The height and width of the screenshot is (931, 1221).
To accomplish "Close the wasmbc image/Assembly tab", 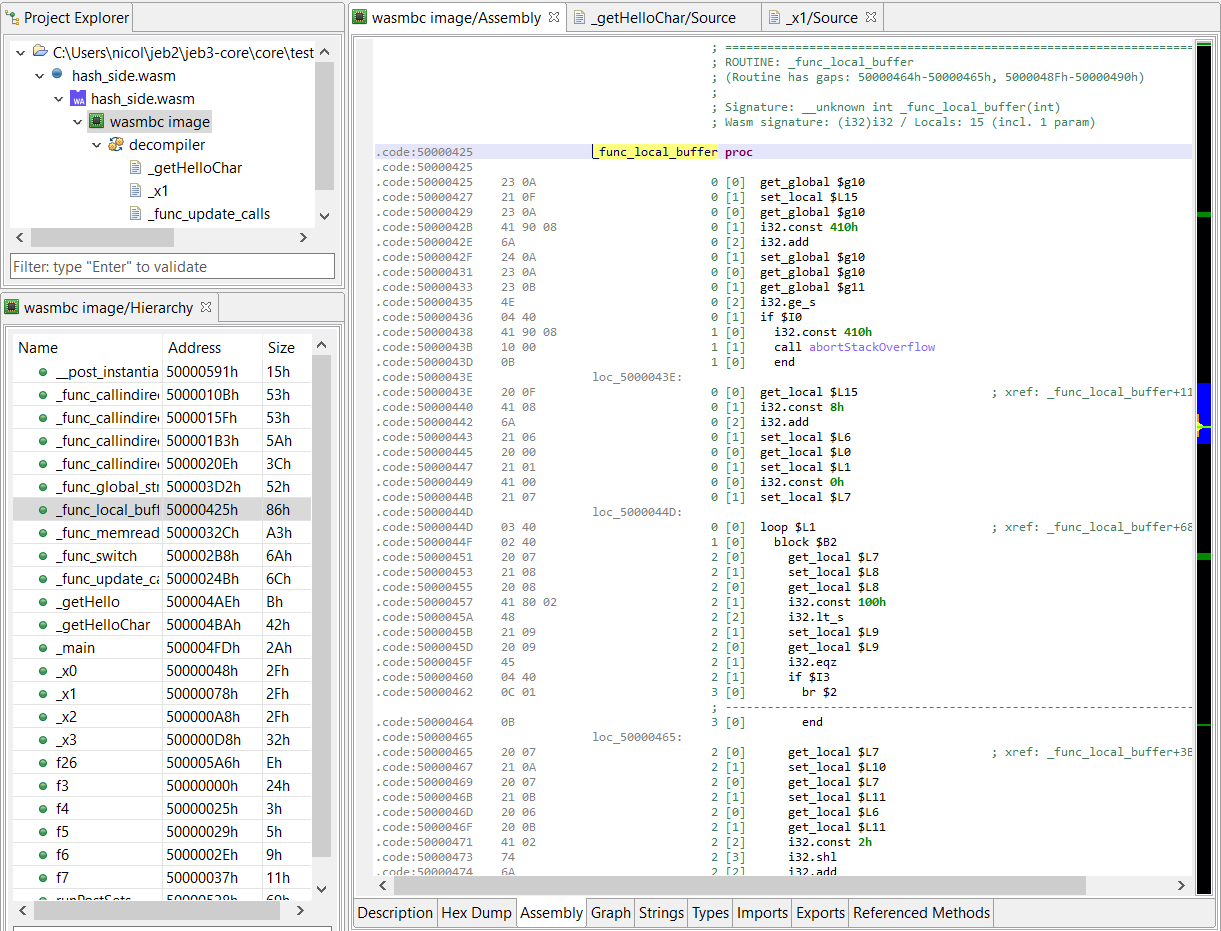I will pos(553,17).
